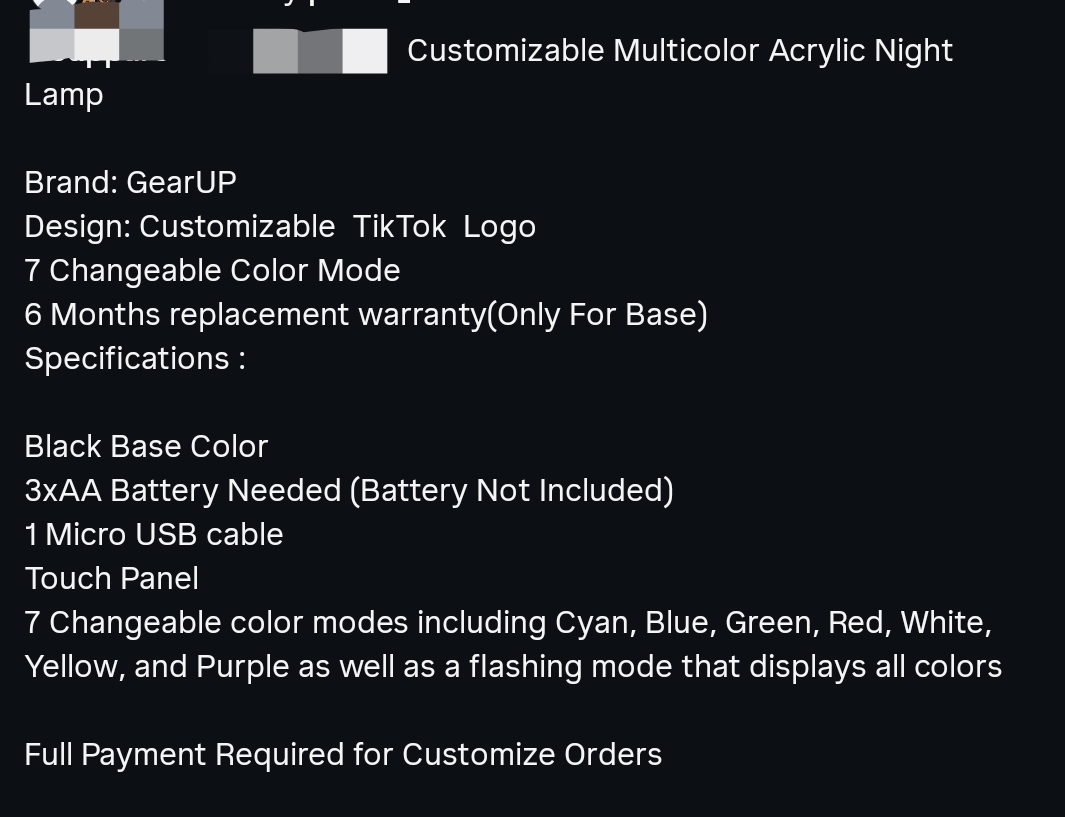This screenshot has width=1065, height=817.
Task: Click the Customizable Multicolor Acrylic Night title
Action: [680, 51]
